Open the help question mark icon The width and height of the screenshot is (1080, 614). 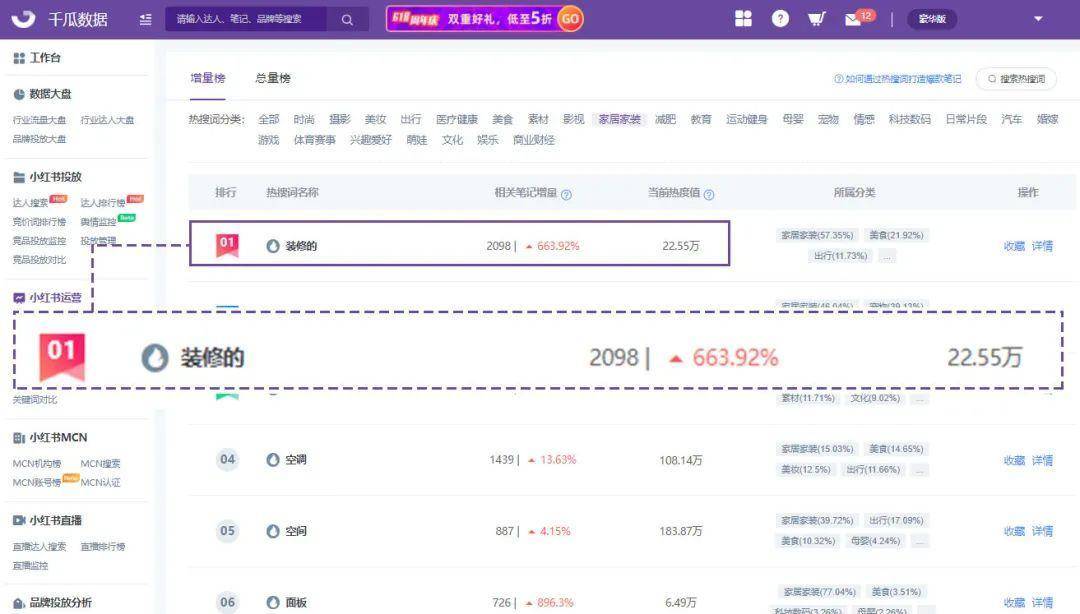pyautogui.click(x=780, y=19)
